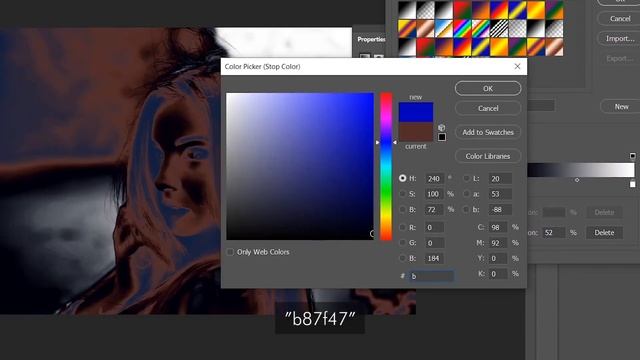Close the Color Picker dialog with X

[517, 66]
